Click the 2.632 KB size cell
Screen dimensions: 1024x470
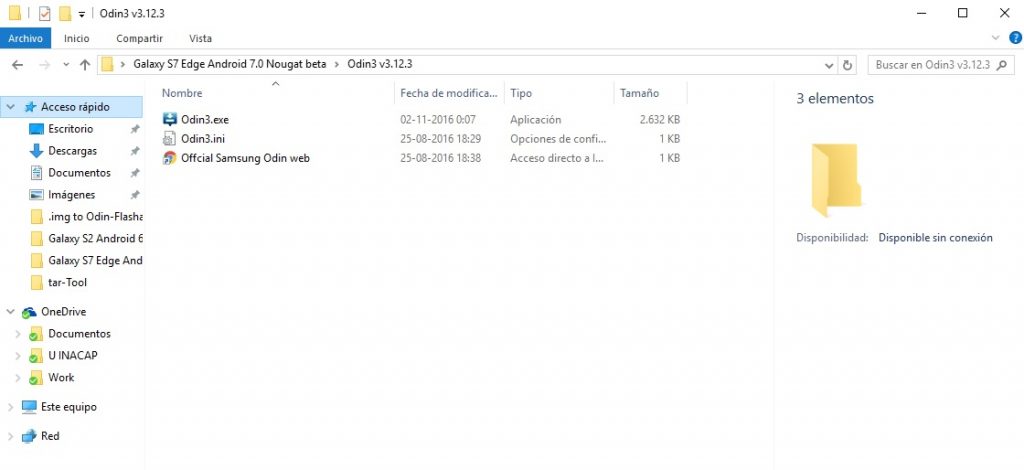pyautogui.click(x=660, y=119)
